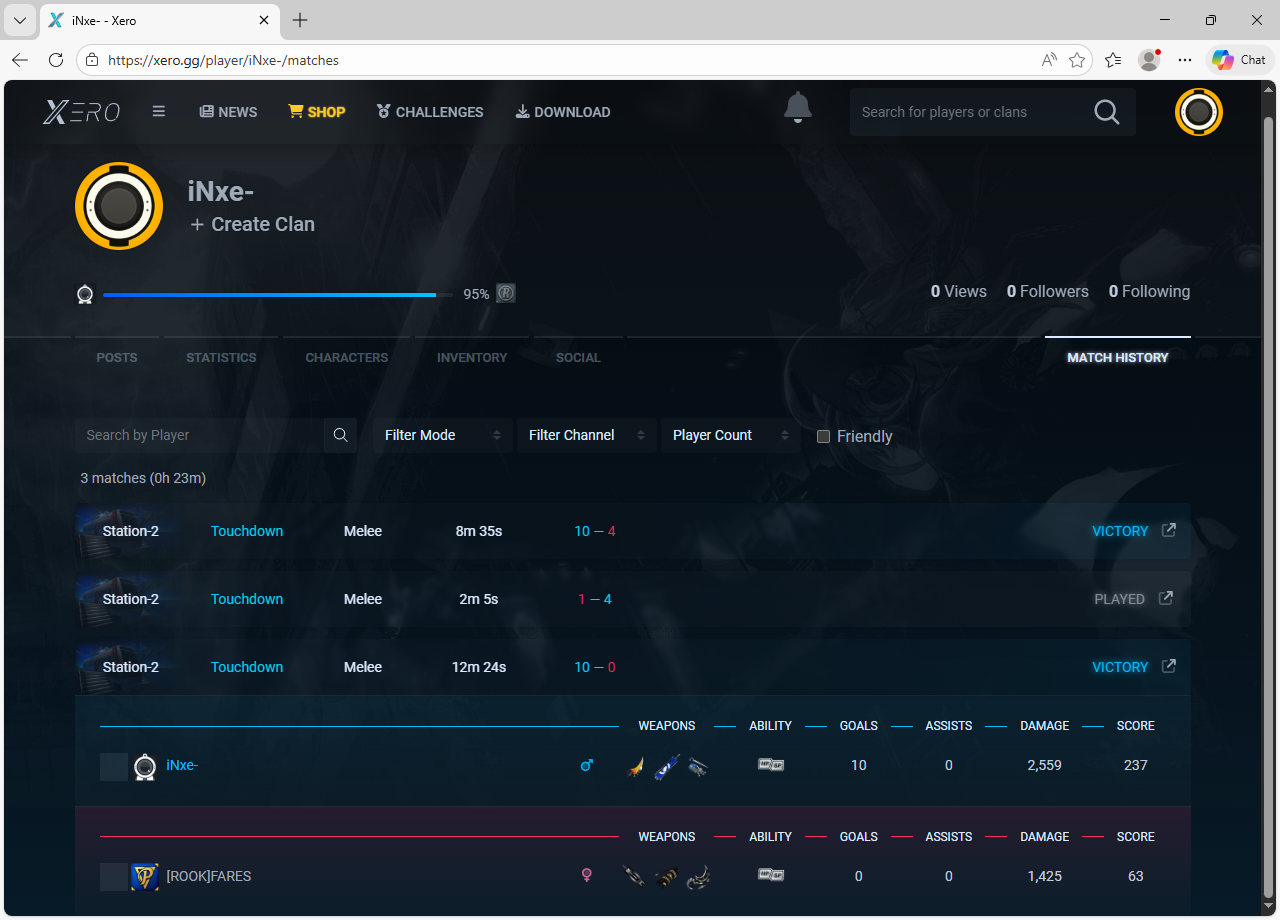Expand the Filter Mode dropdown
This screenshot has width=1280, height=920.
[442, 435]
